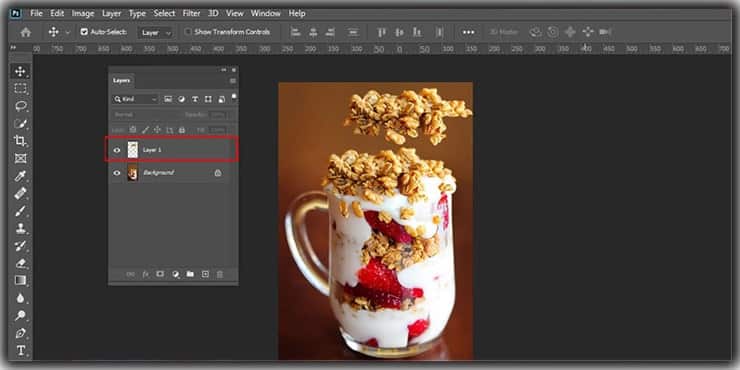Toggle smart object filter in Layers panel

click(x=221, y=99)
